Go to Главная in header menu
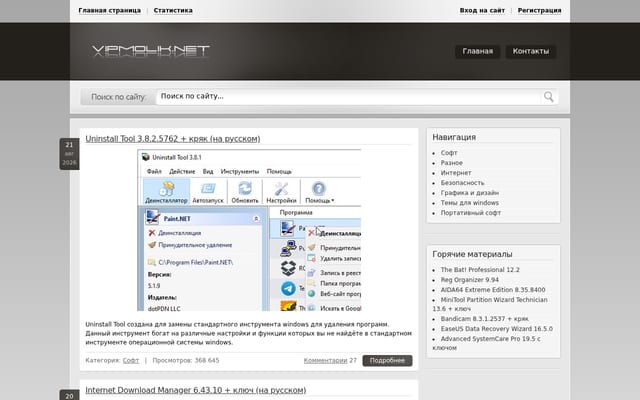The height and width of the screenshot is (400, 640). [x=478, y=51]
